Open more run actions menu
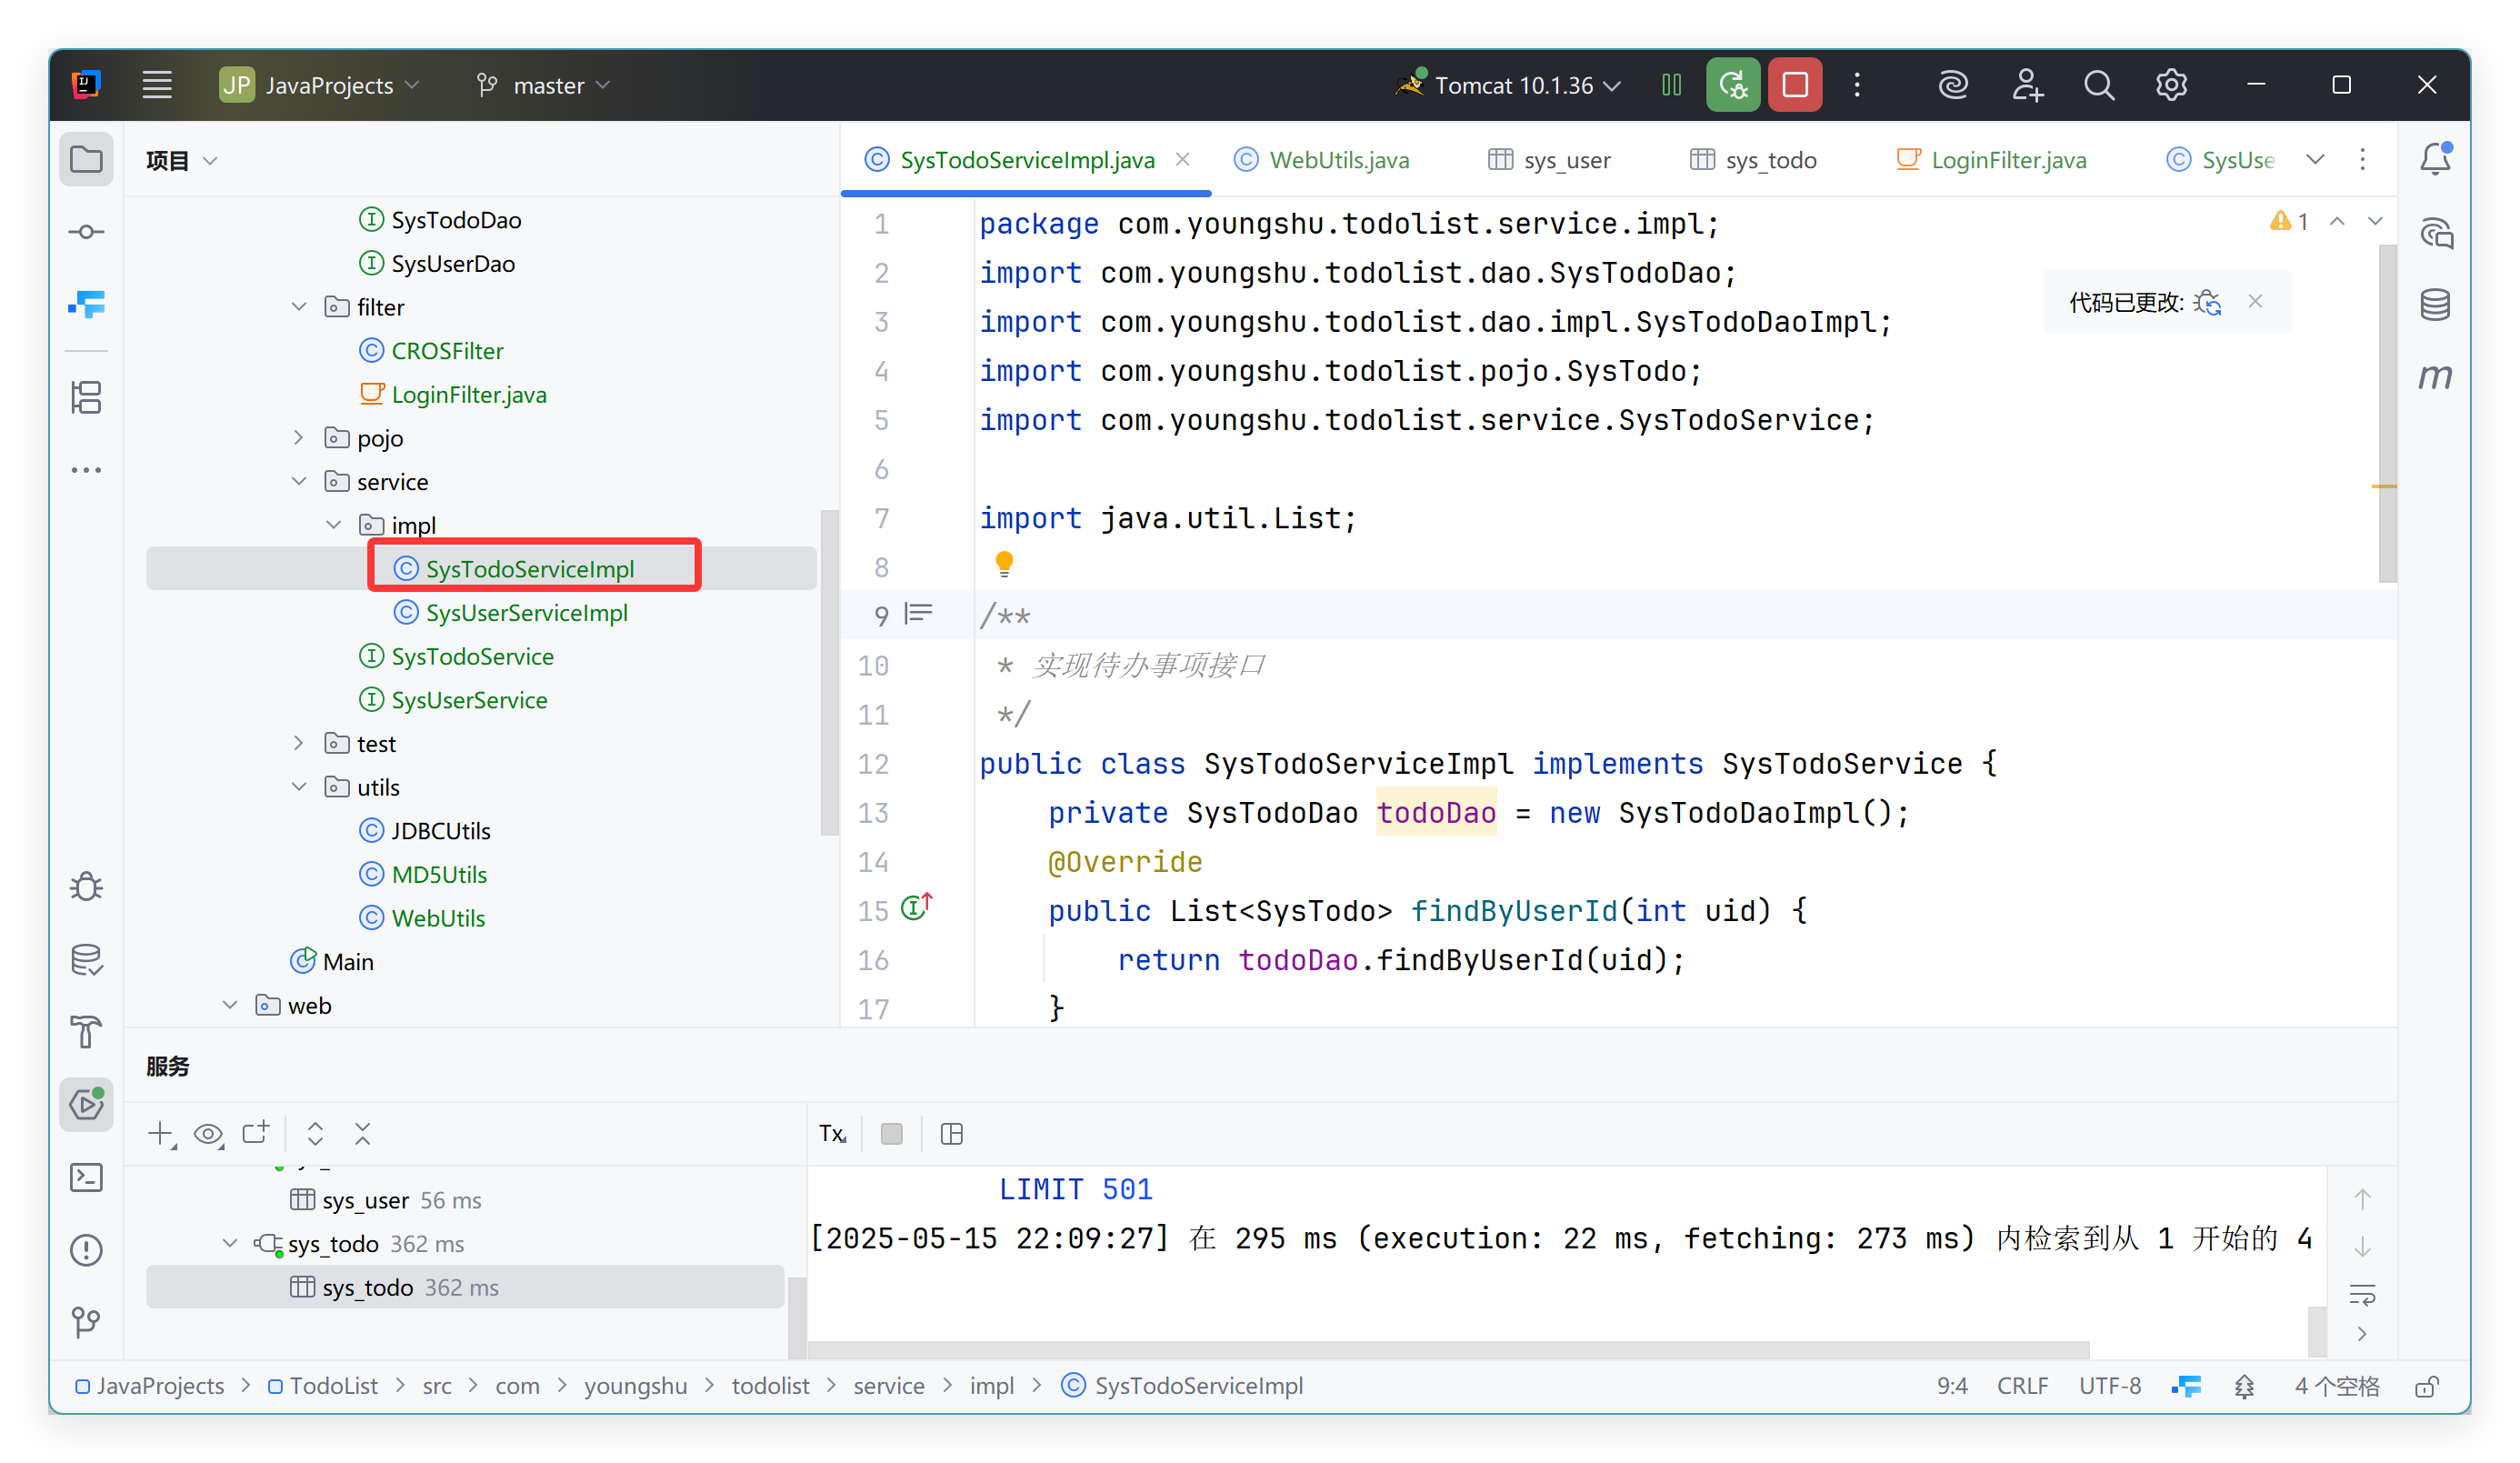2520x1463 pixels. pyautogui.click(x=1857, y=85)
